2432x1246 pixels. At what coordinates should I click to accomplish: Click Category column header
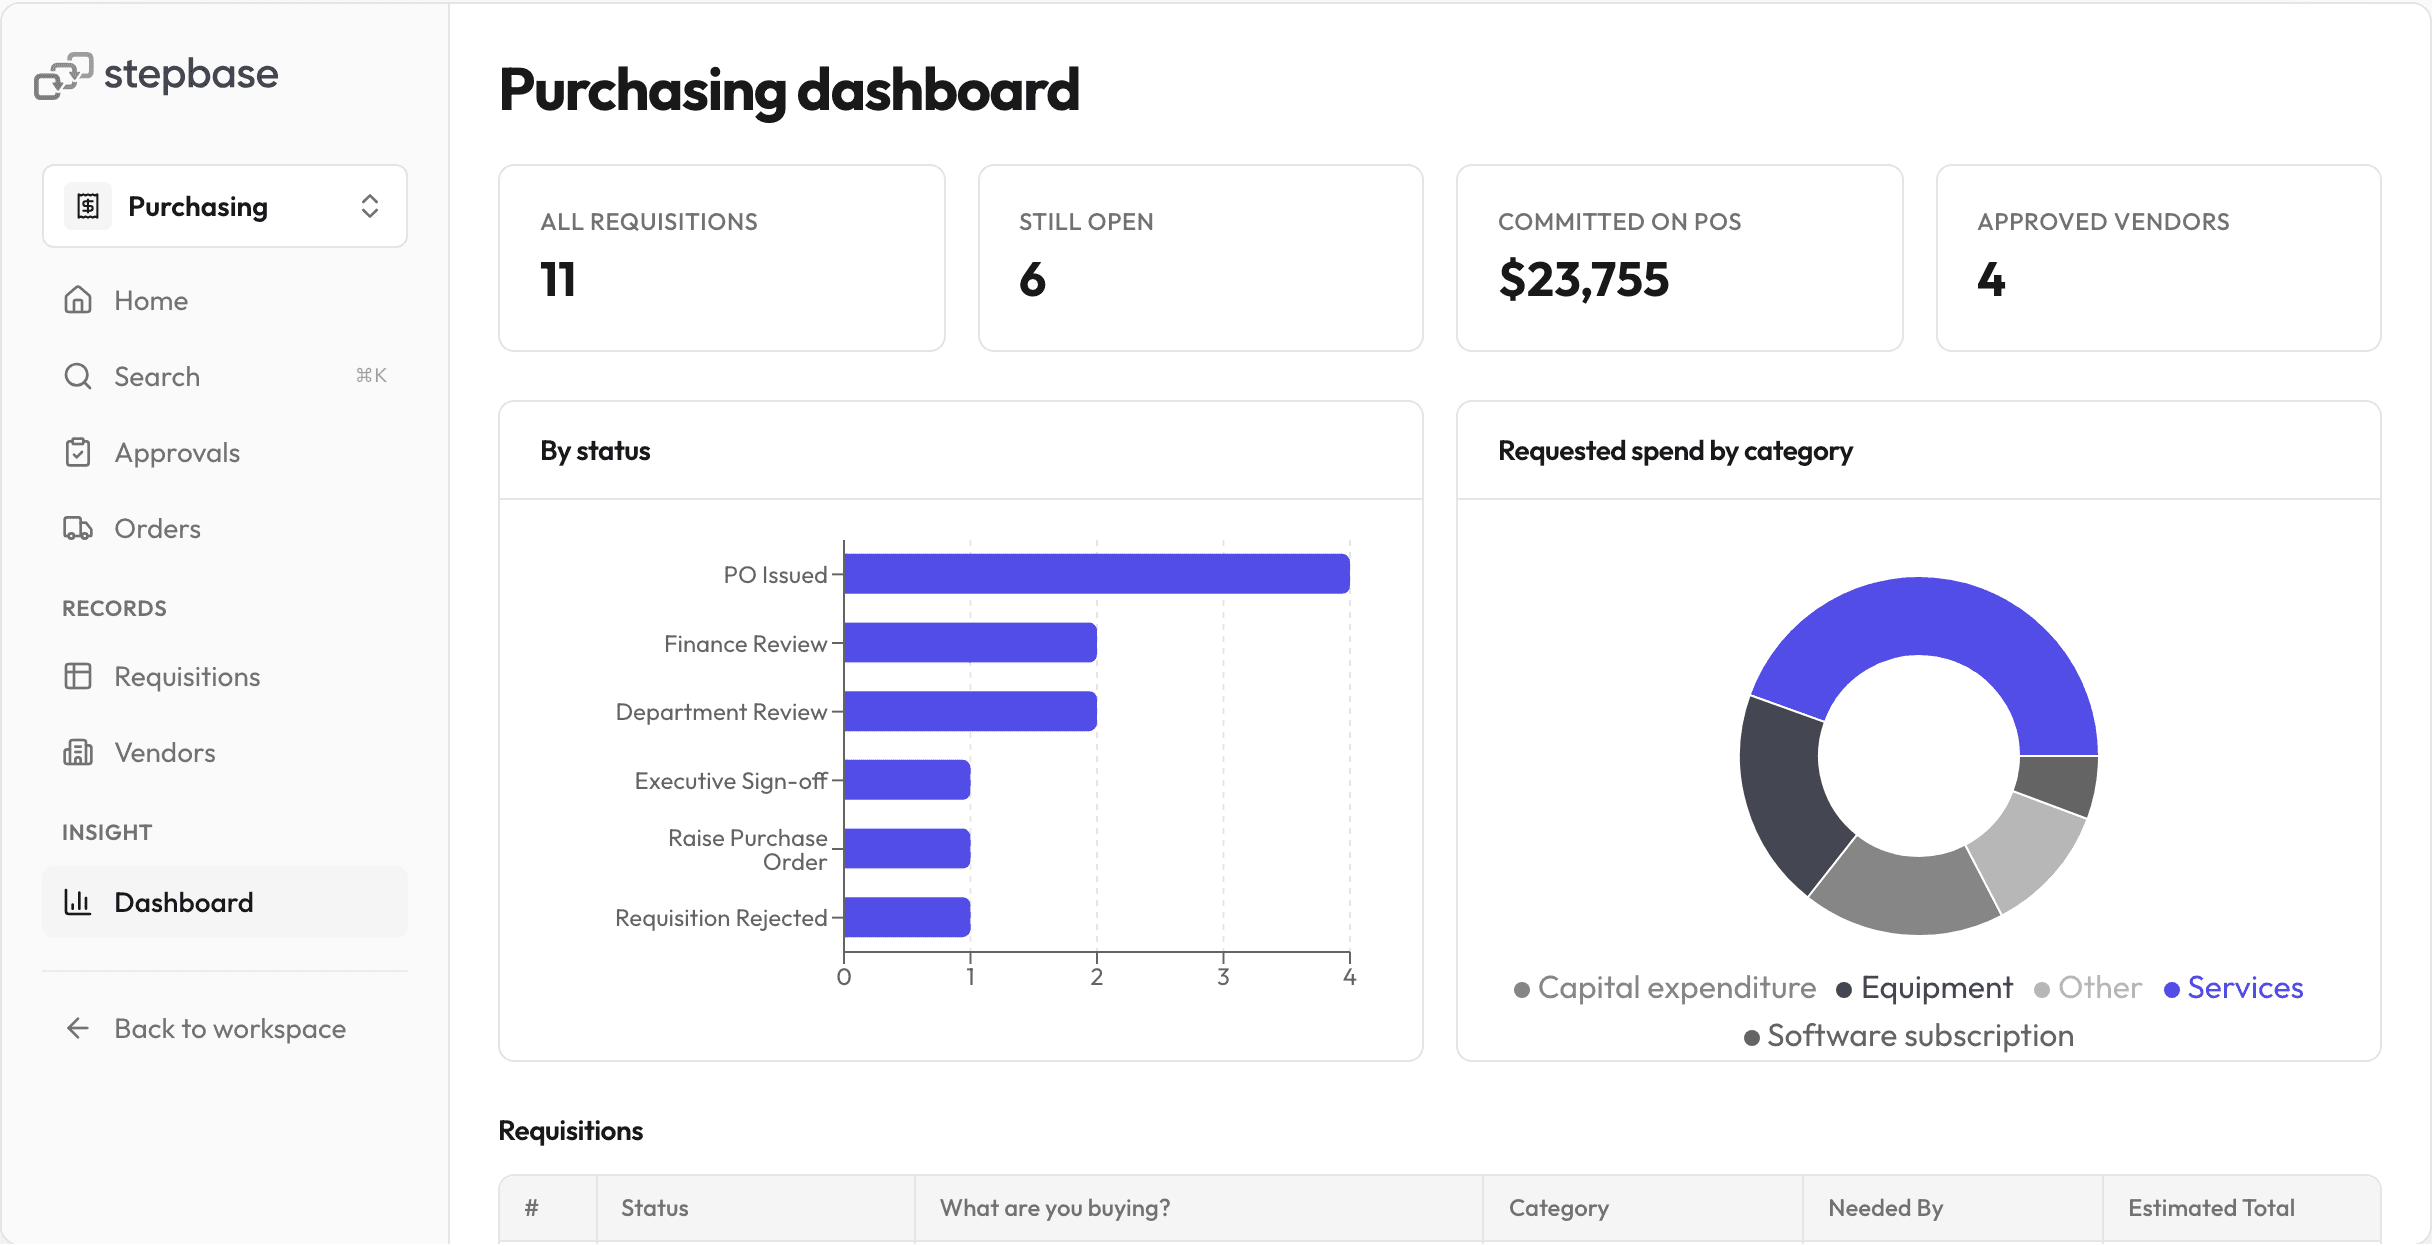pyautogui.click(x=1643, y=1208)
